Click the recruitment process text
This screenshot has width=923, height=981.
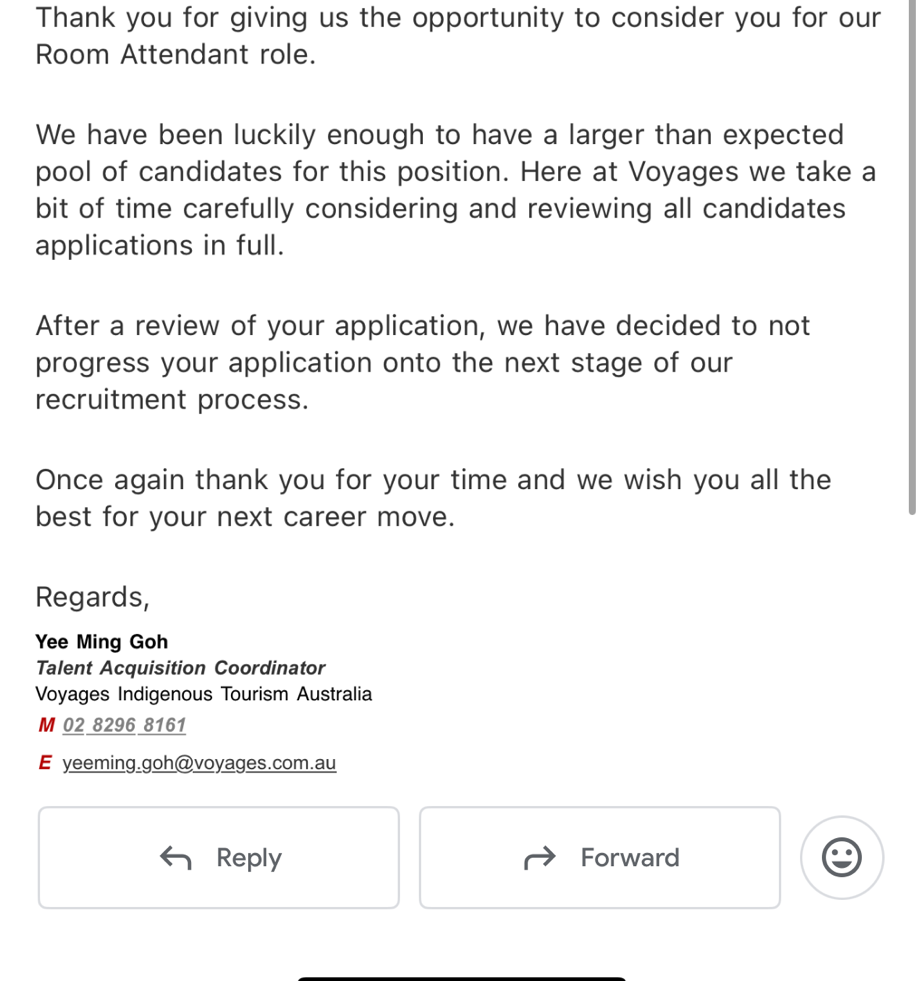click(171, 400)
